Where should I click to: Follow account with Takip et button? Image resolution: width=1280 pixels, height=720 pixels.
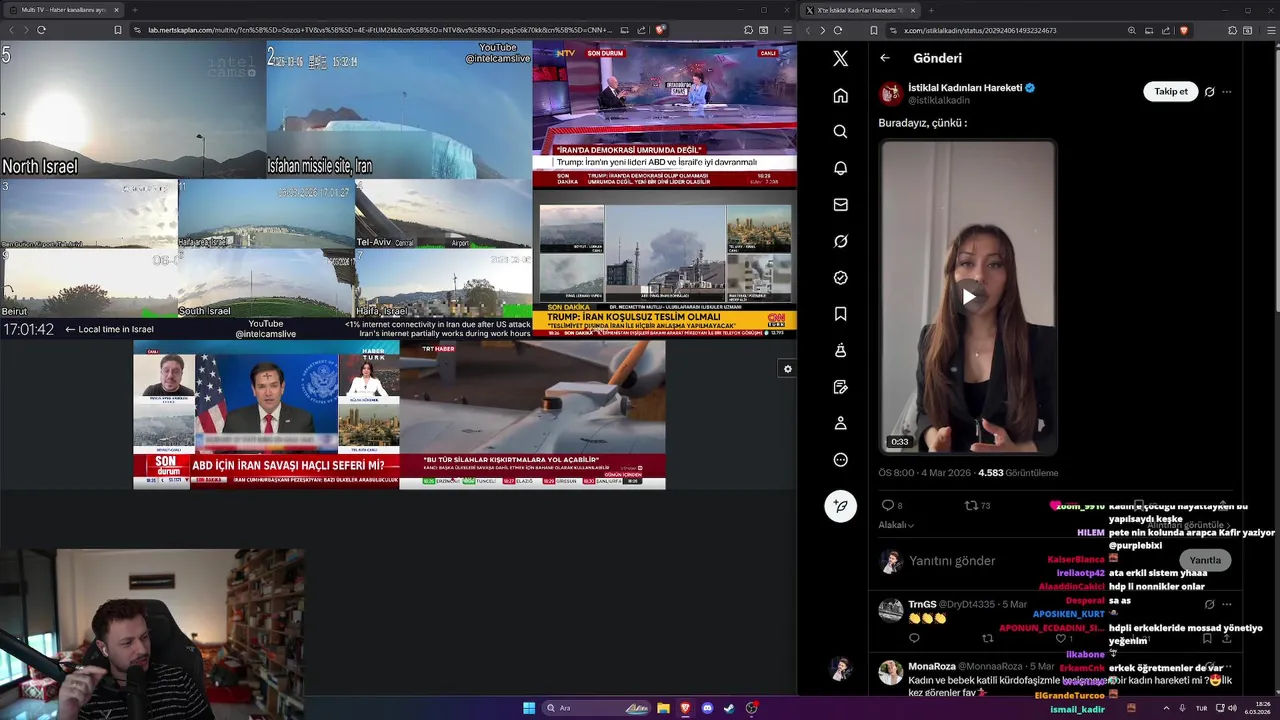(1170, 91)
